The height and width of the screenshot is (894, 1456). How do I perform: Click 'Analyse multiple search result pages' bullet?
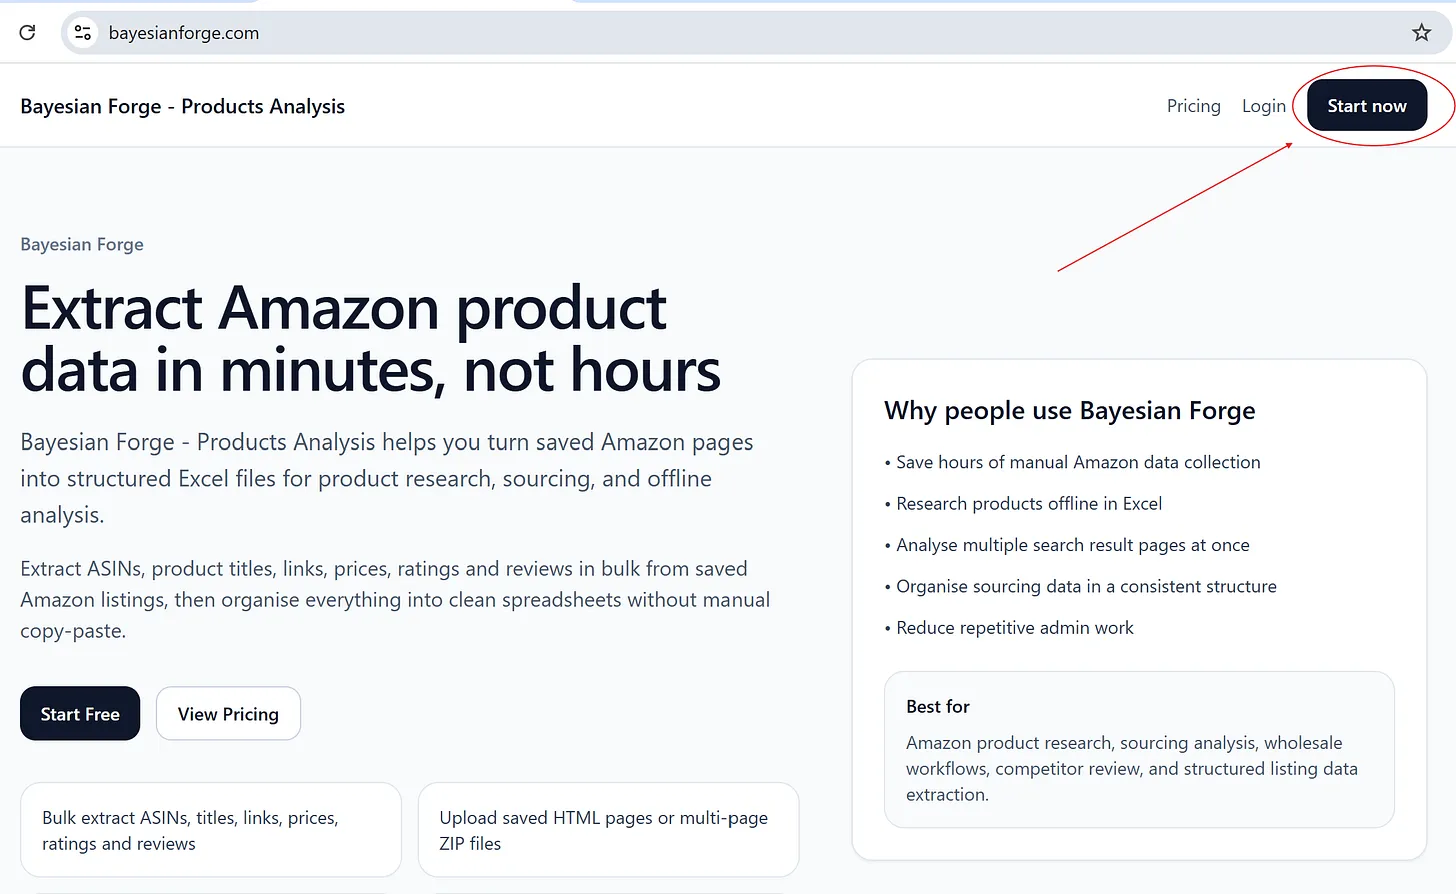coord(1072,545)
